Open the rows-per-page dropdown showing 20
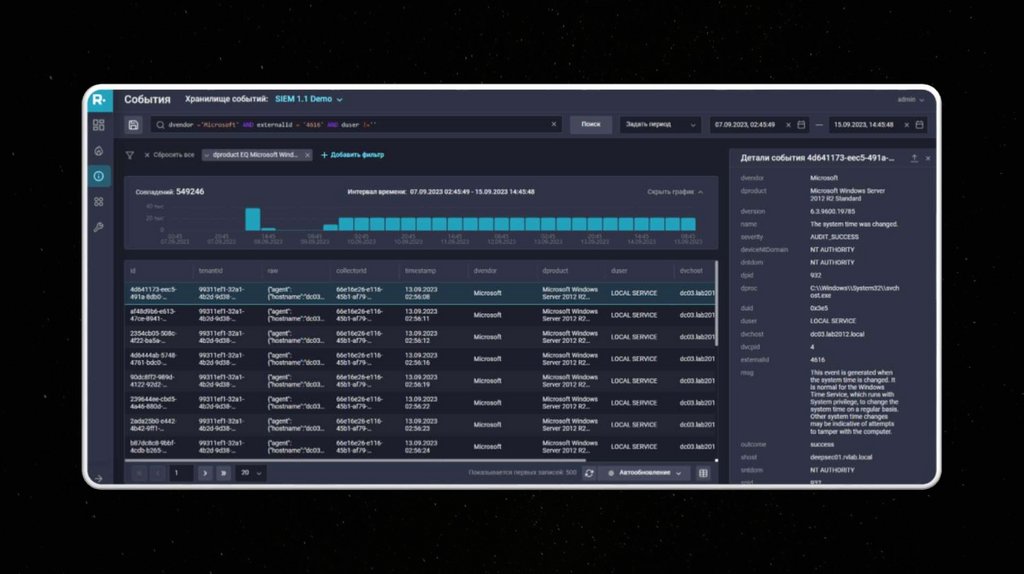 coord(252,473)
